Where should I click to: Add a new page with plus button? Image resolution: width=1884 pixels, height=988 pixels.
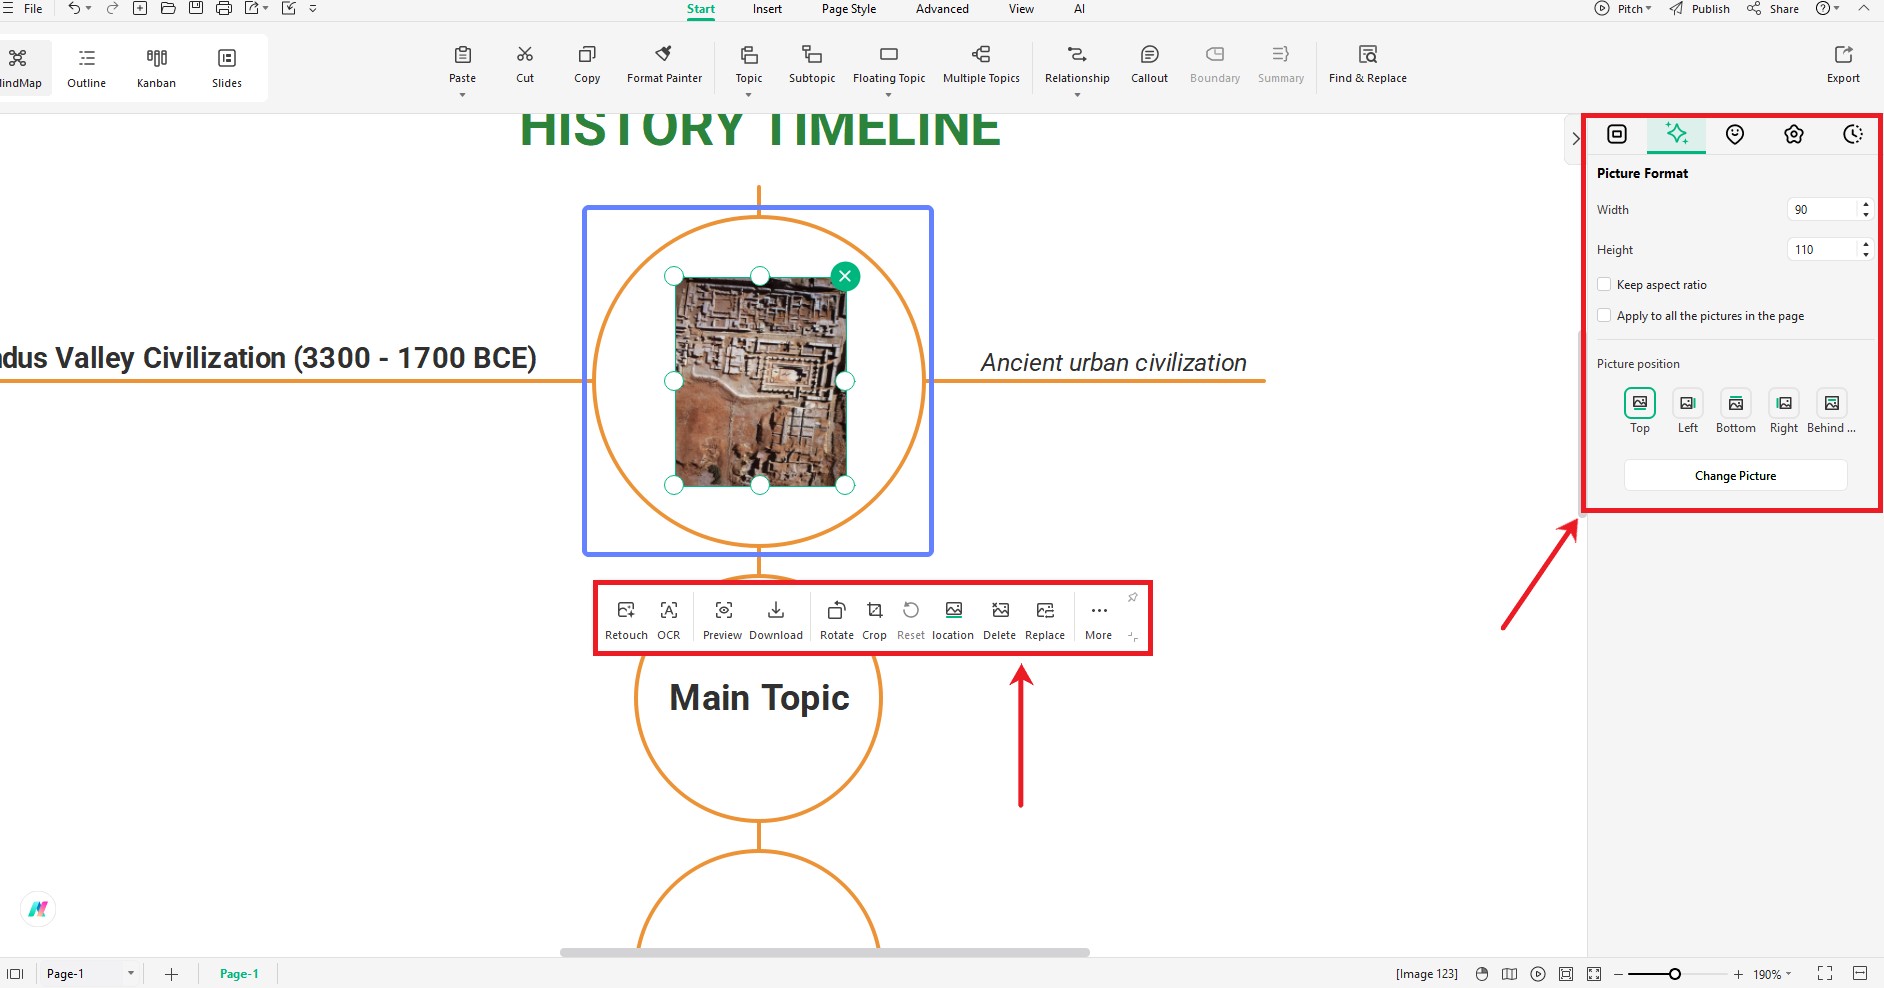point(171,974)
